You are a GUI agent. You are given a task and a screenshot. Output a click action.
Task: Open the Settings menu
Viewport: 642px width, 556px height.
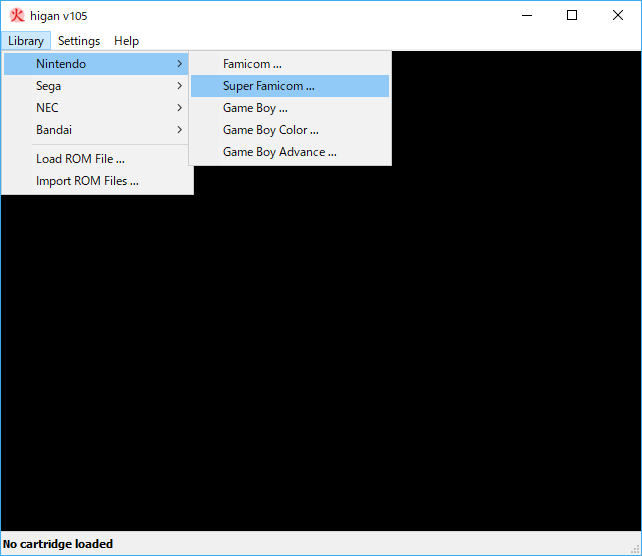[x=79, y=41]
